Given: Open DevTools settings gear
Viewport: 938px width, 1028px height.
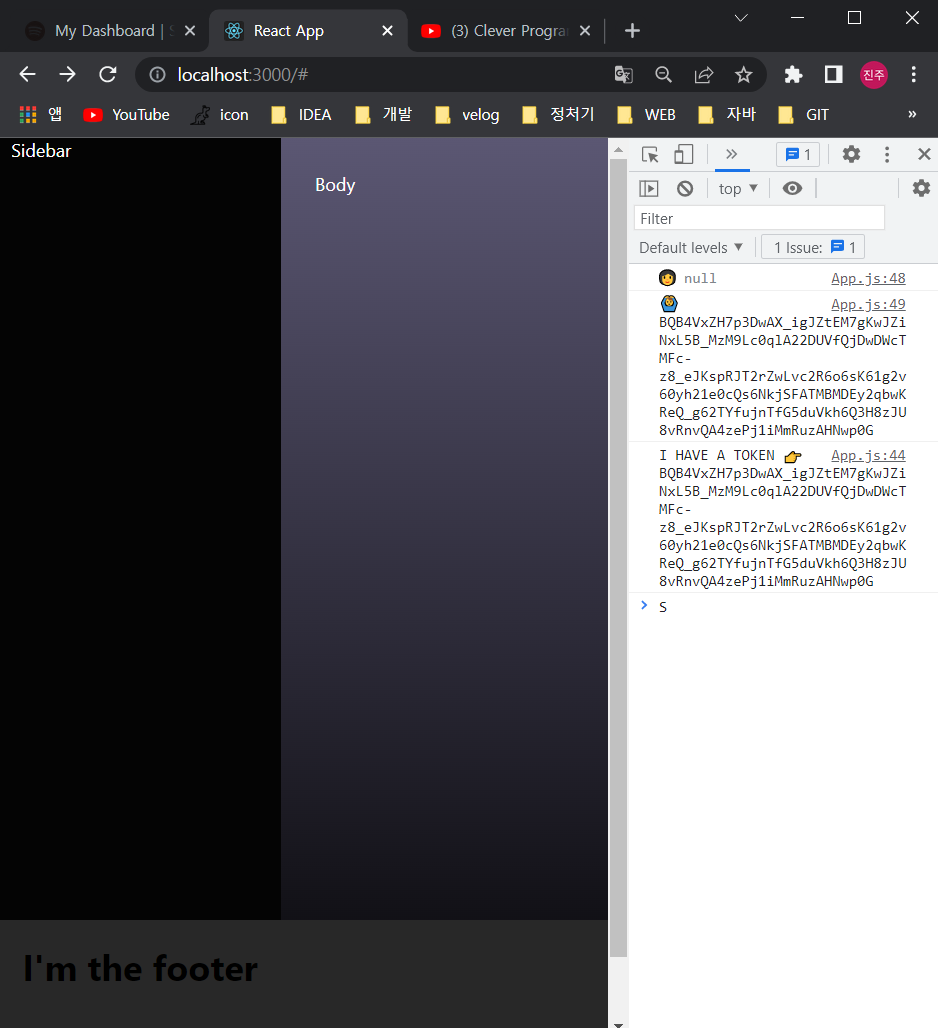Looking at the screenshot, I should tap(851, 154).
